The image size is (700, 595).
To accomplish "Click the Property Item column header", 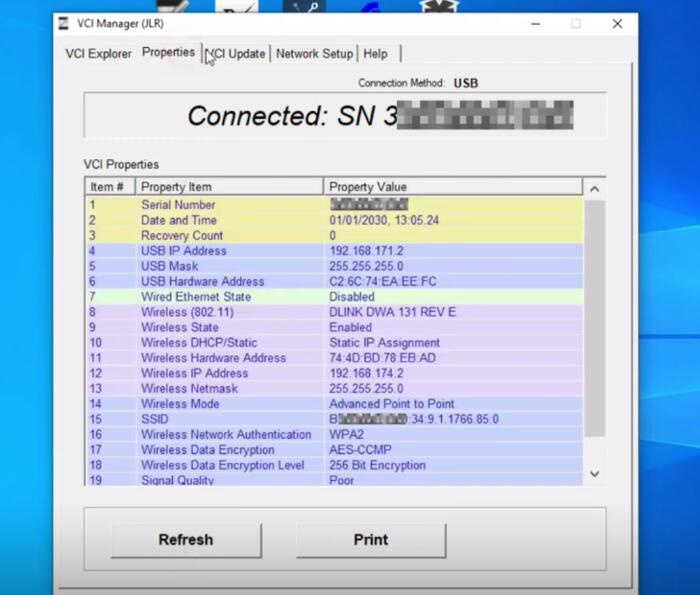I will [x=229, y=187].
